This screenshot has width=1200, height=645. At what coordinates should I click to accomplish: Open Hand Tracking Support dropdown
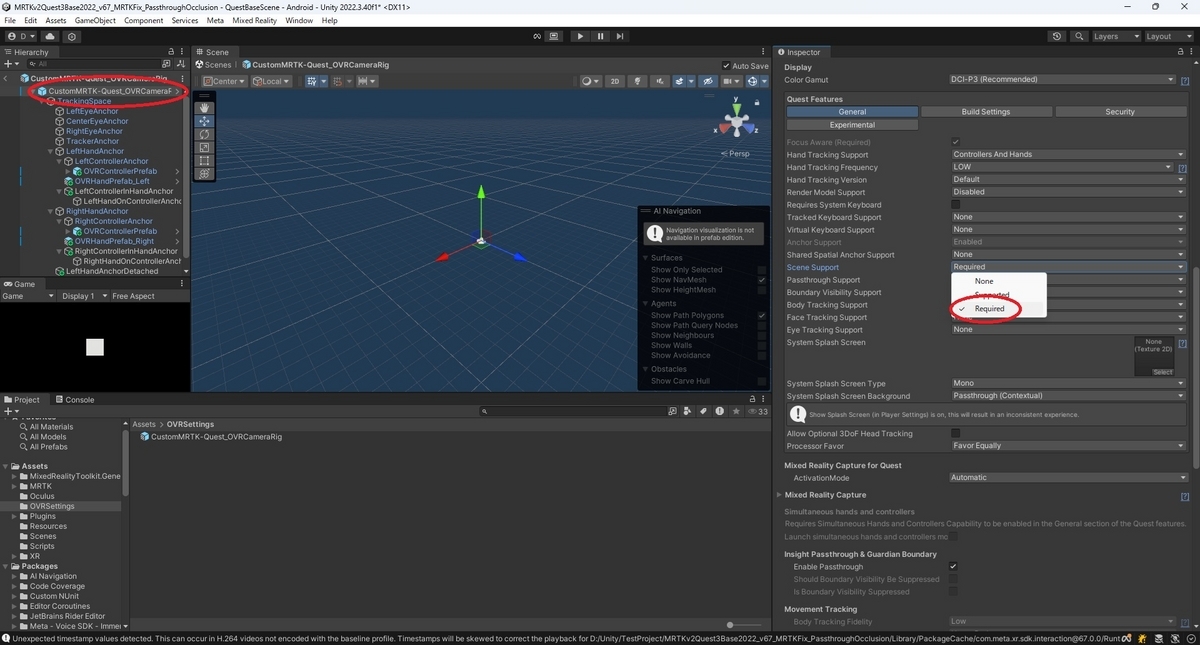[1068, 155]
